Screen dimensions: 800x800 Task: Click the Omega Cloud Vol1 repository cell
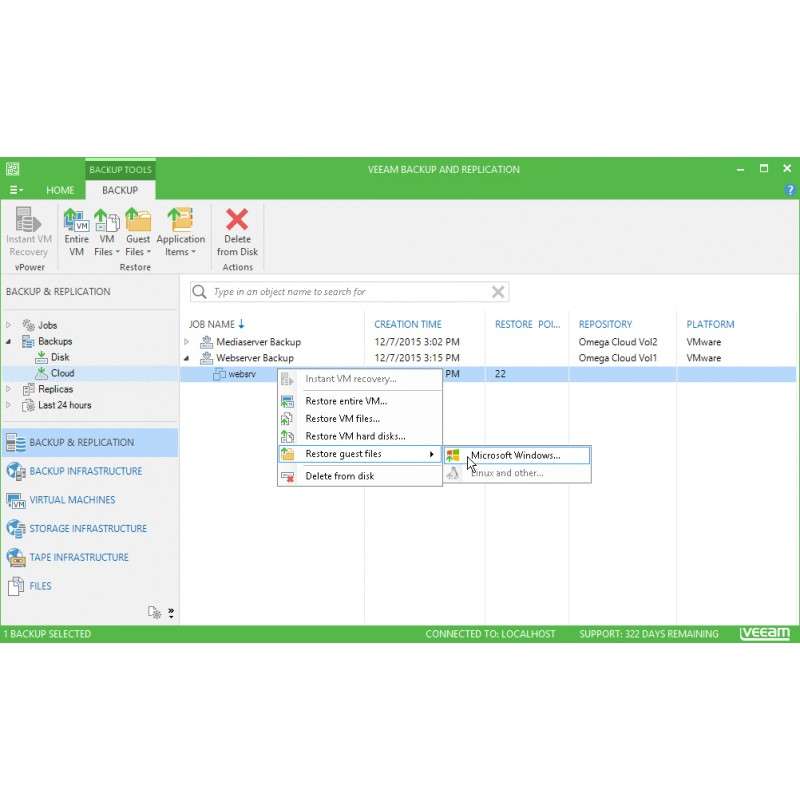tap(617, 358)
